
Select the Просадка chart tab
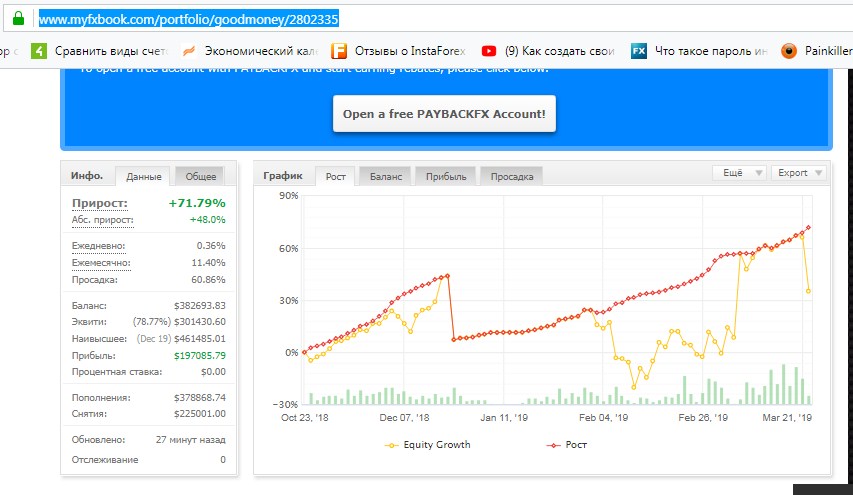coord(512,176)
